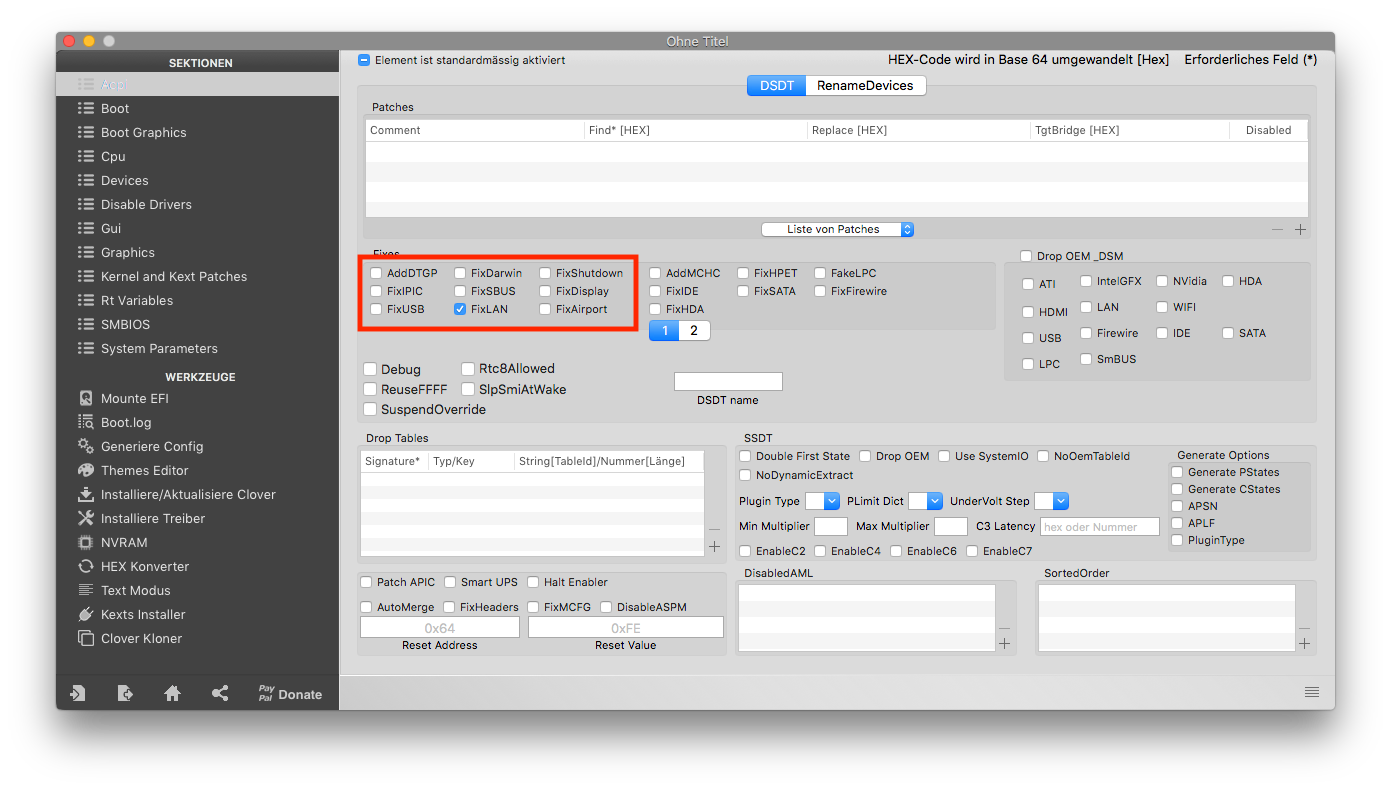Tick the IntelGFX checkbox
This screenshot has width=1391, height=790.
pos(1086,281)
